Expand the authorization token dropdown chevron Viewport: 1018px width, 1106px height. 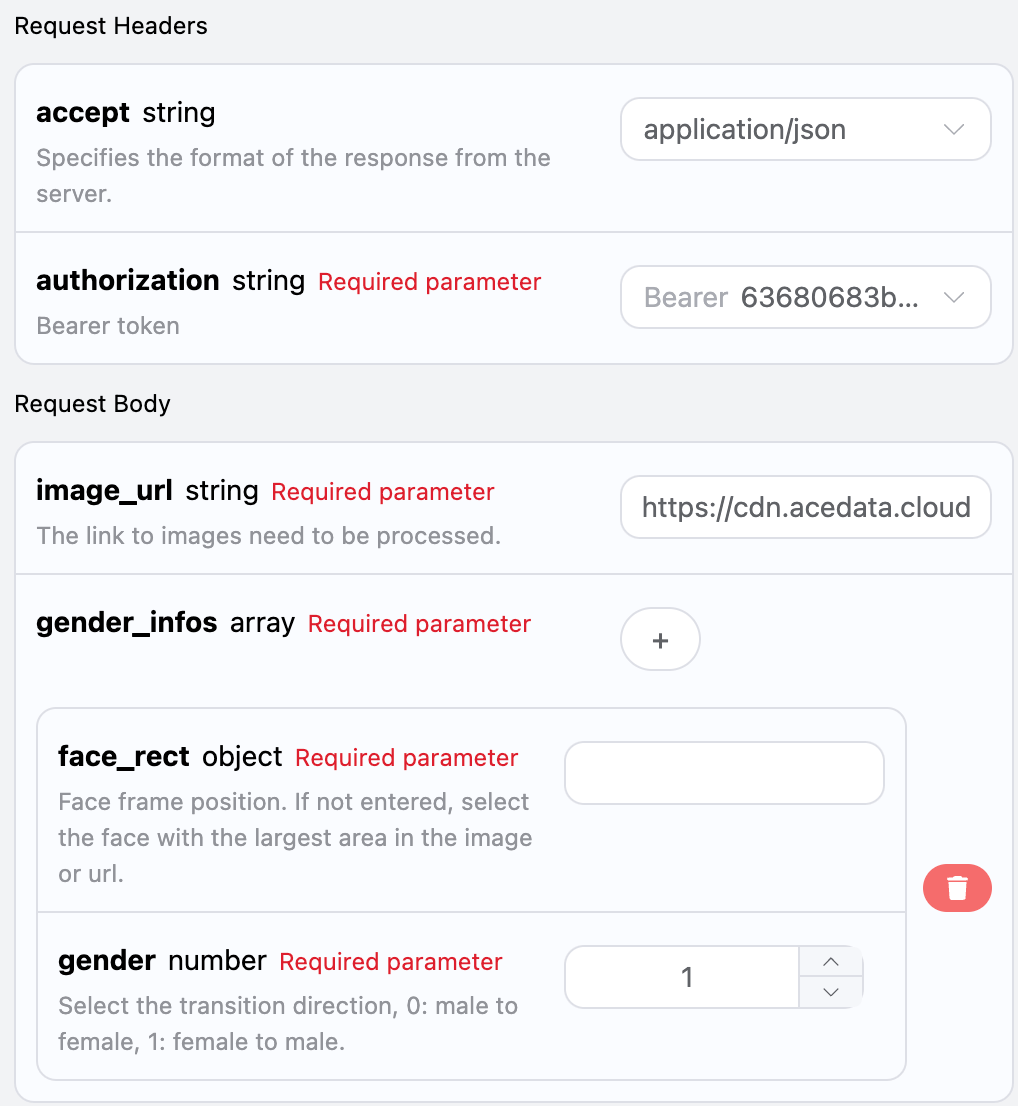pyautogui.click(x=954, y=297)
